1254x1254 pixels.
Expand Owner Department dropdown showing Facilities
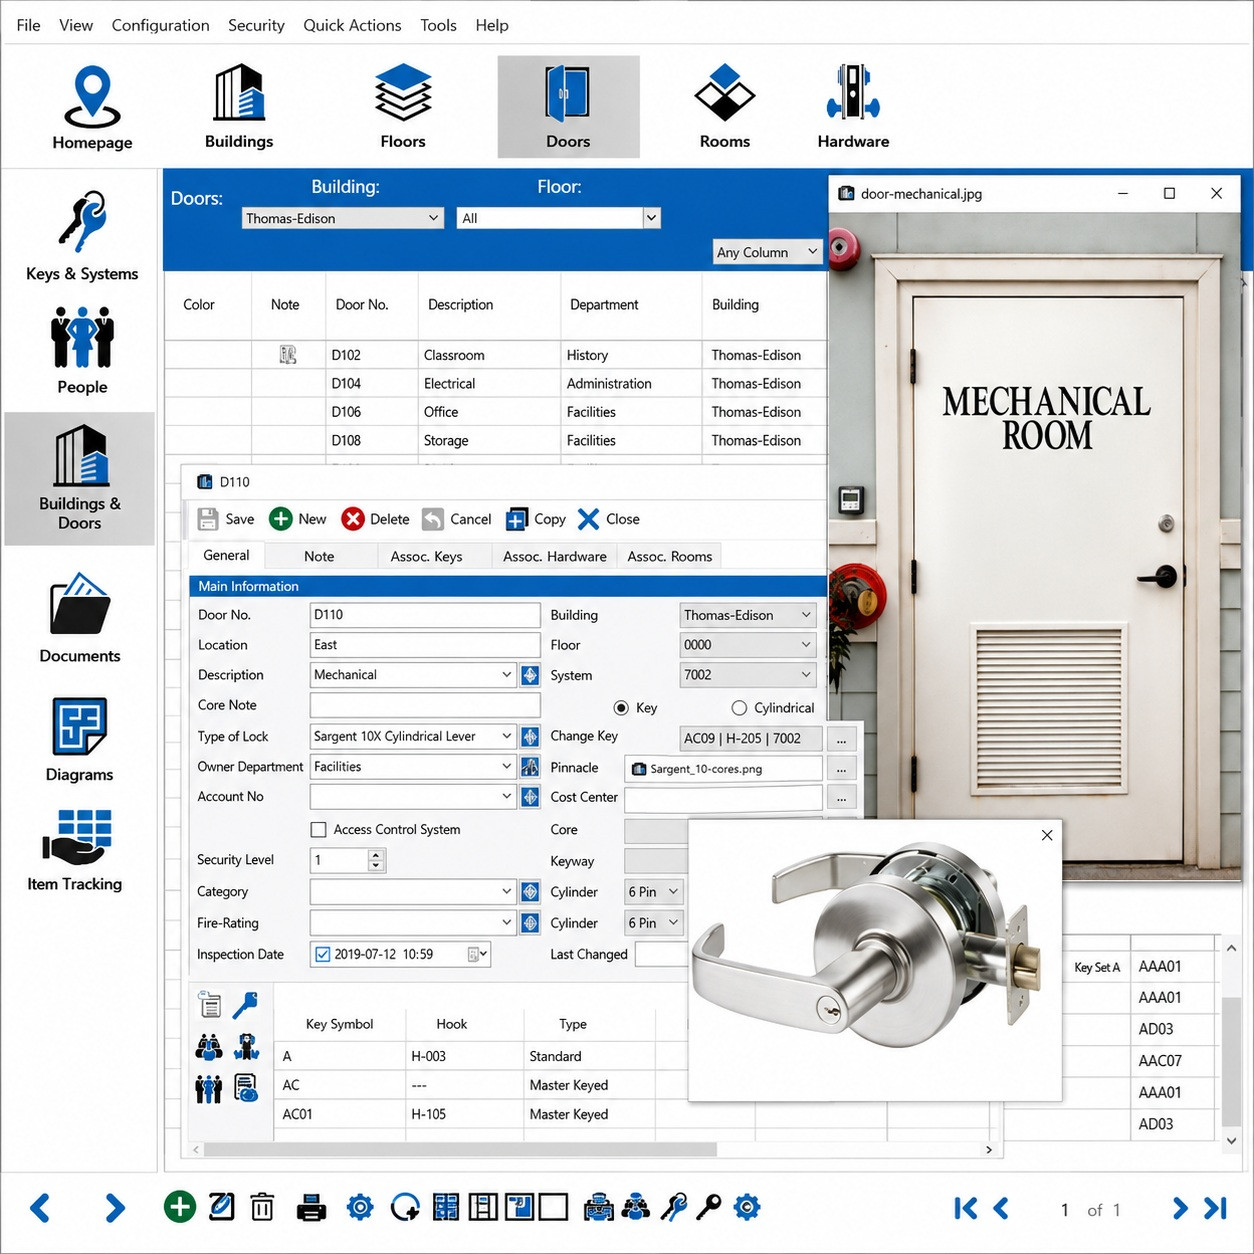(506, 767)
